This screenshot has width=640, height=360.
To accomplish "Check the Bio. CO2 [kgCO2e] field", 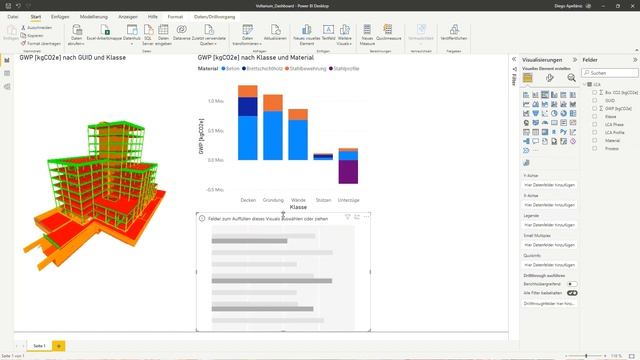I will pyautogui.click(x=595, y=93).
